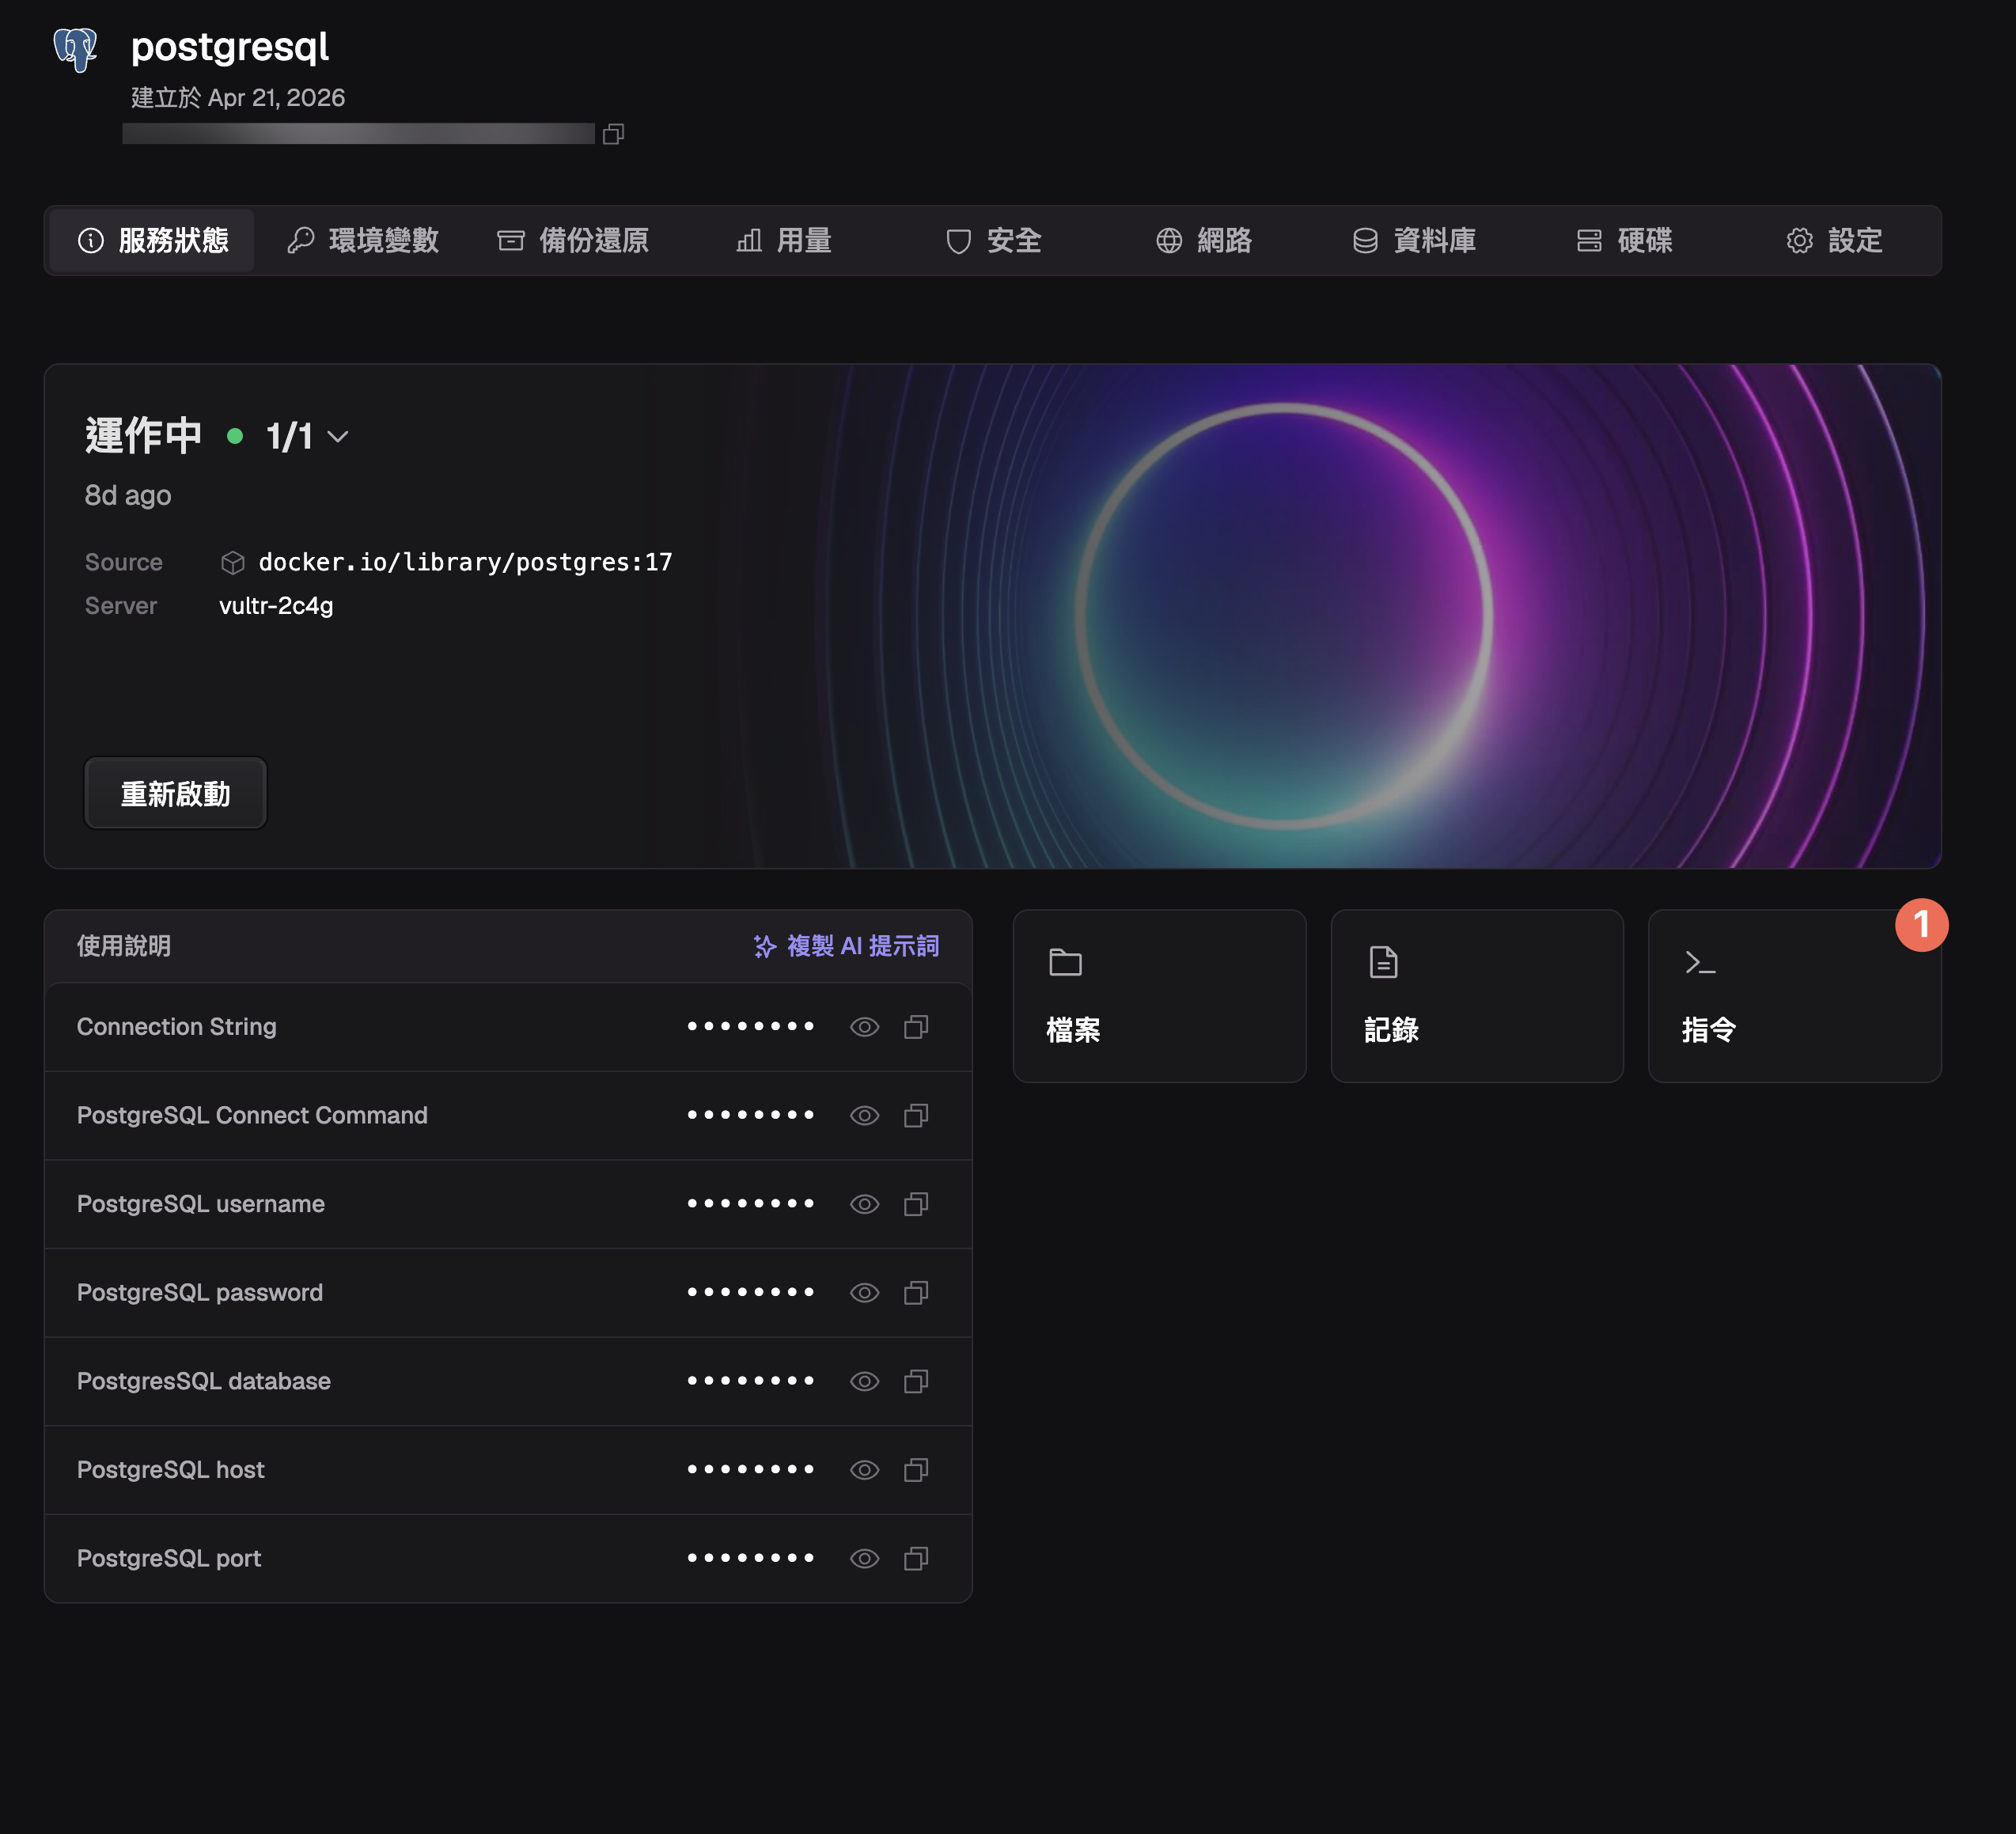This screenshot has height=1834, width=2016.
Task: Click the package icon beside the docker source
Action: coord(233,563)
